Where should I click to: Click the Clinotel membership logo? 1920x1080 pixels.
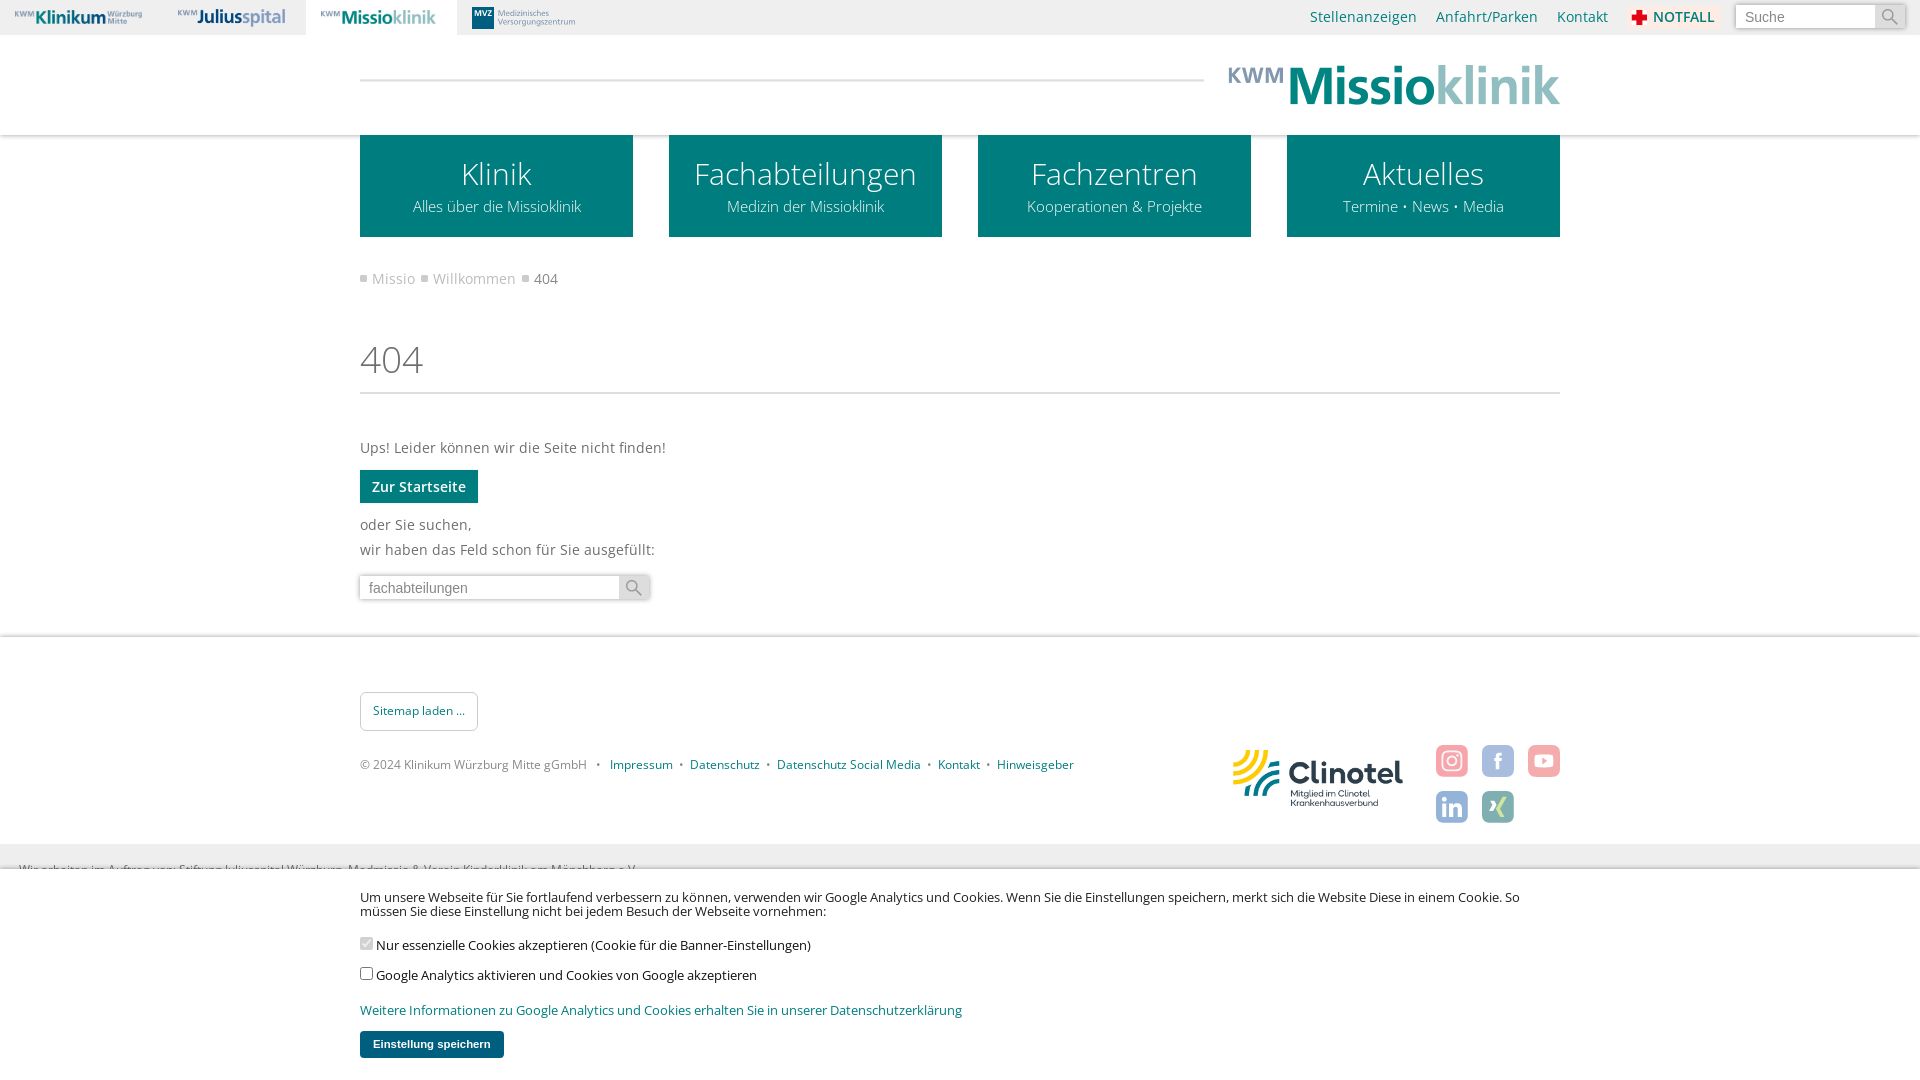[1317, 778]
